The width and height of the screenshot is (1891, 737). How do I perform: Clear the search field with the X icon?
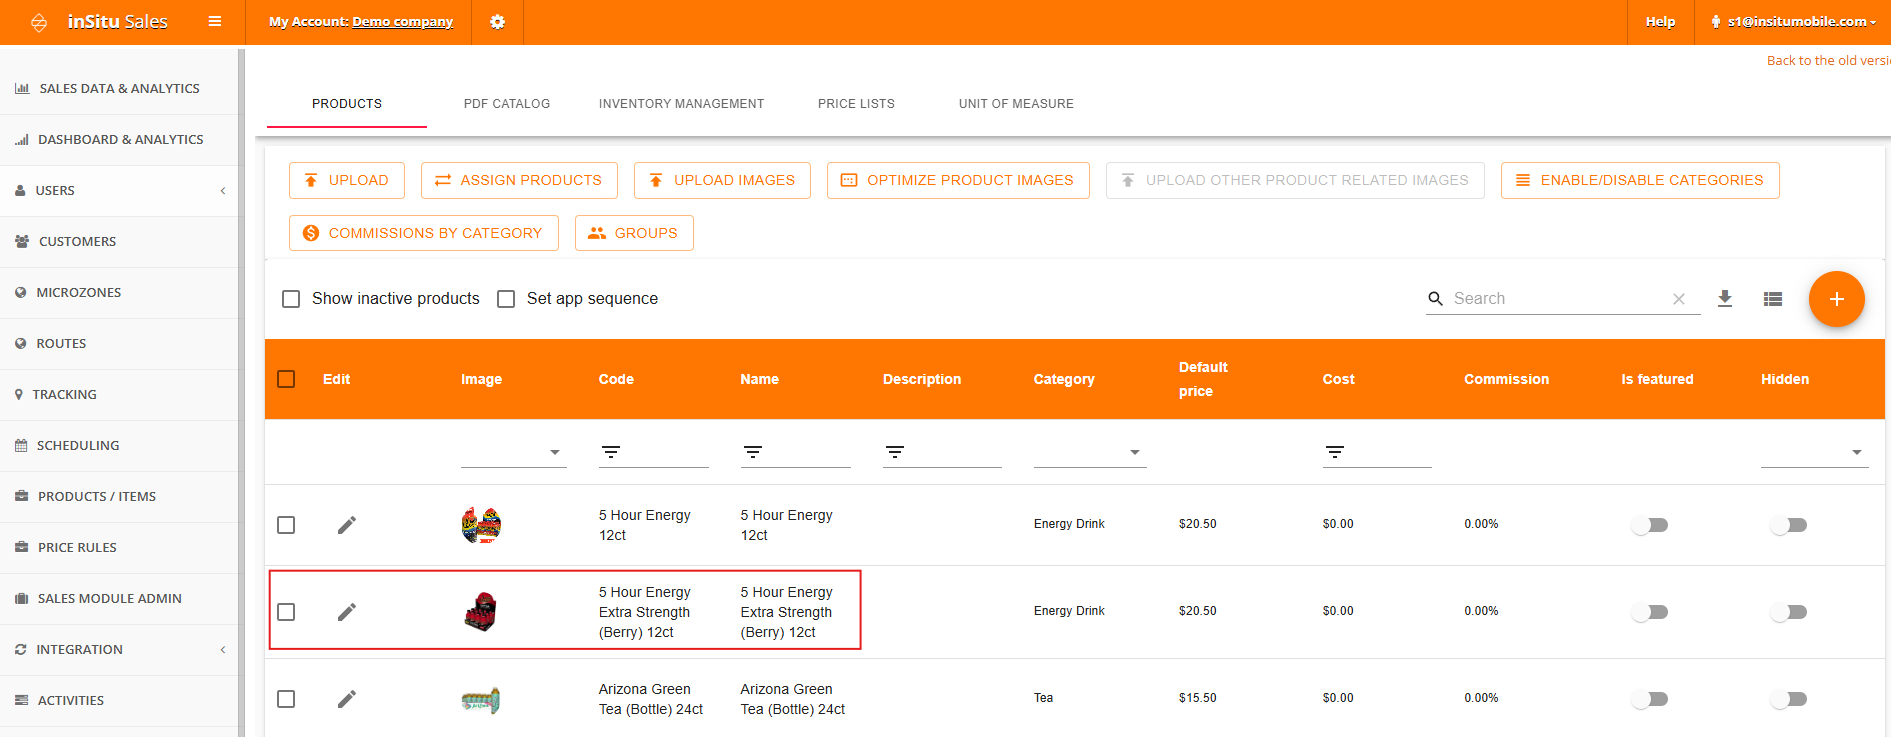coord(1679,299)
